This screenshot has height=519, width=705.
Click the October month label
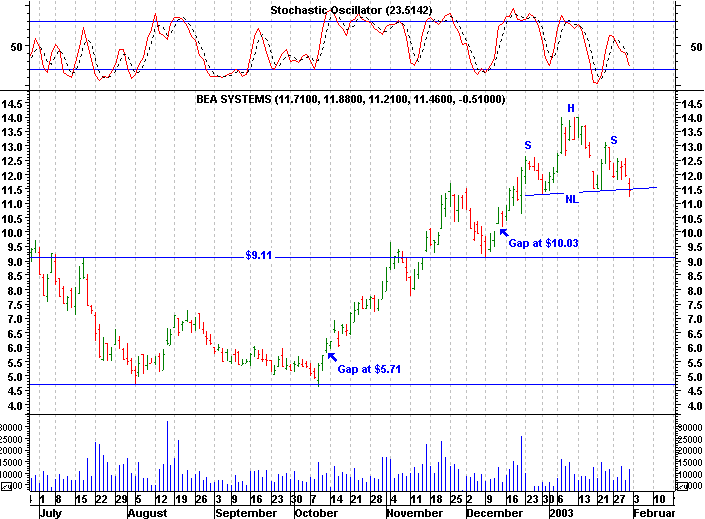point(316,513)
